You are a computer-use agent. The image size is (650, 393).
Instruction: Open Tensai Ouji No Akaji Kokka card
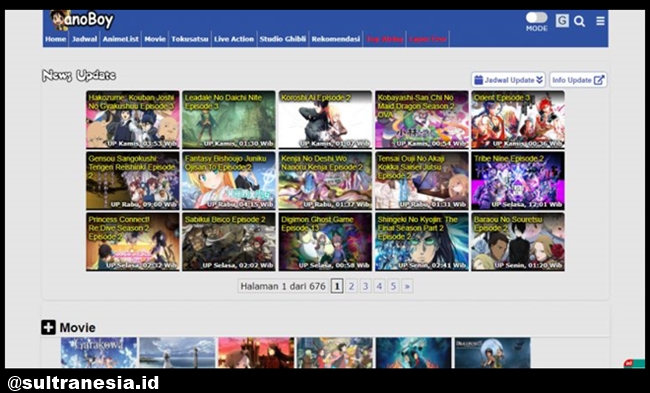click(422, 180)
